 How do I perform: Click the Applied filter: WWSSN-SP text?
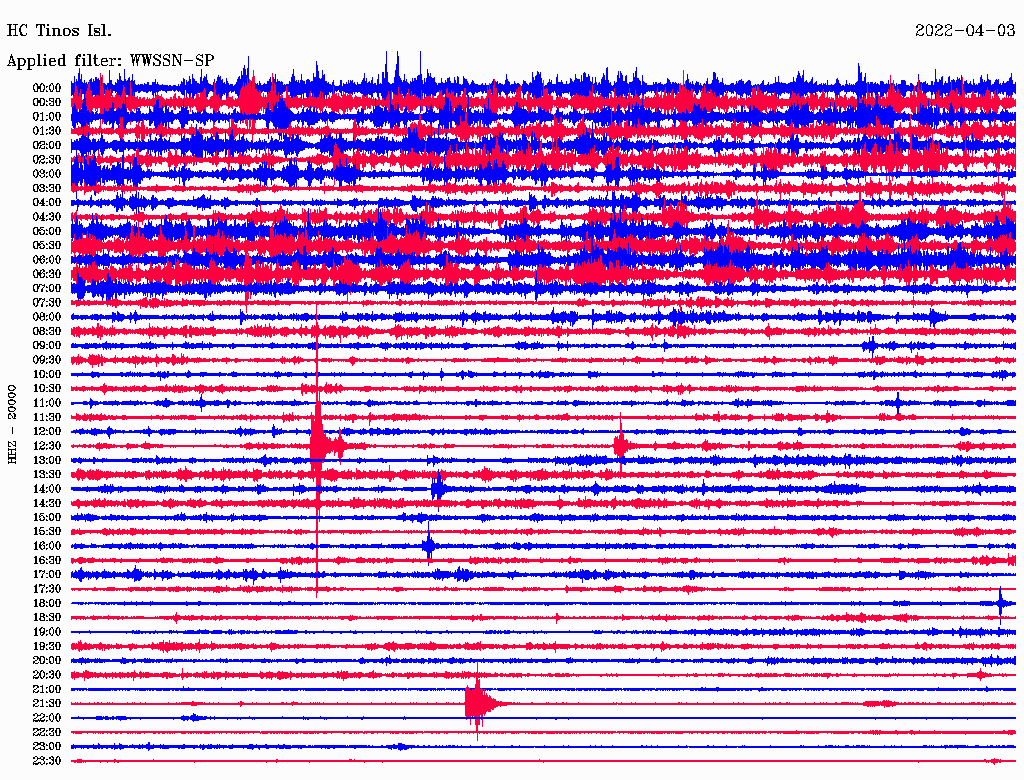[110, 61]
